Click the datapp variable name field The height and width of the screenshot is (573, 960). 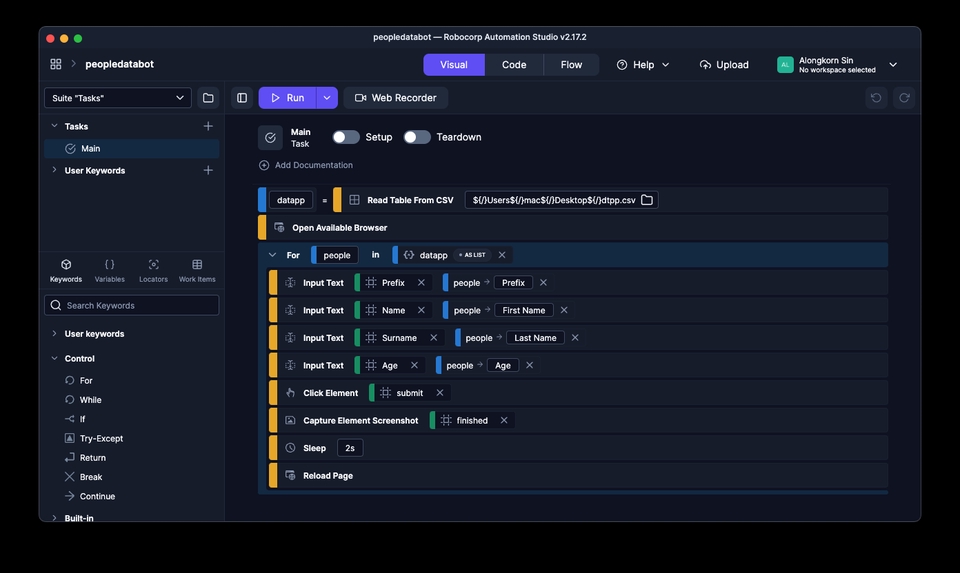(291, 200)
